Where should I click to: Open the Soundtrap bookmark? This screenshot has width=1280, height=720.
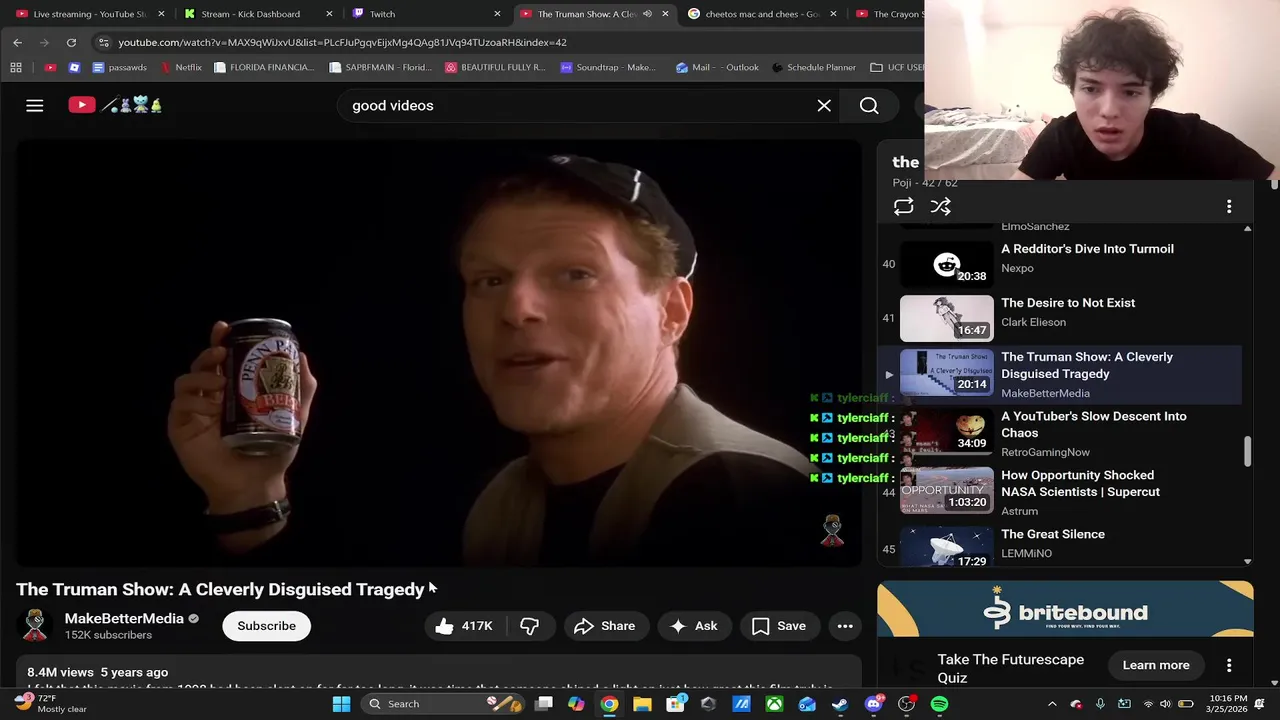609,67
